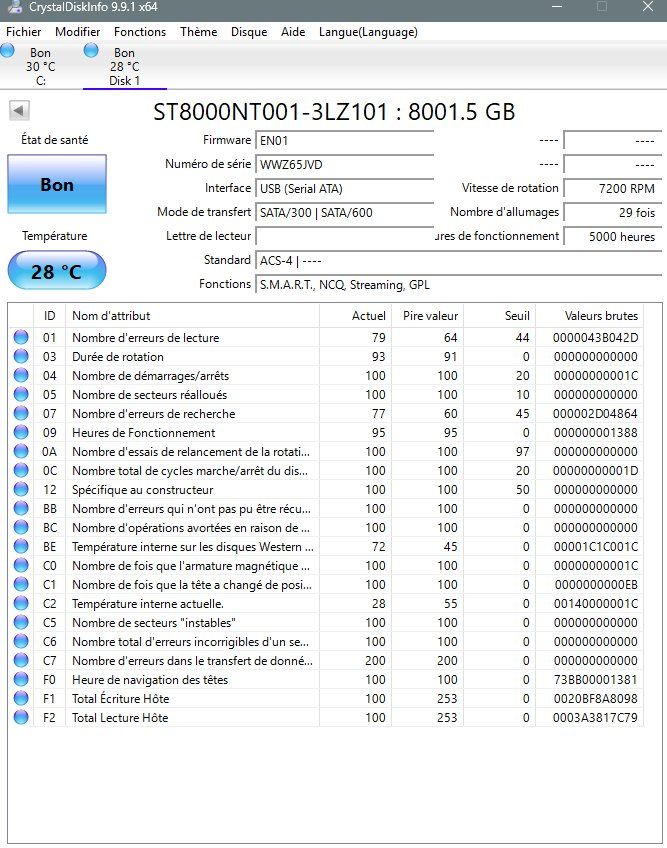
Task: Click raw value 73BB00001381
Action: [x=596, y=680]
